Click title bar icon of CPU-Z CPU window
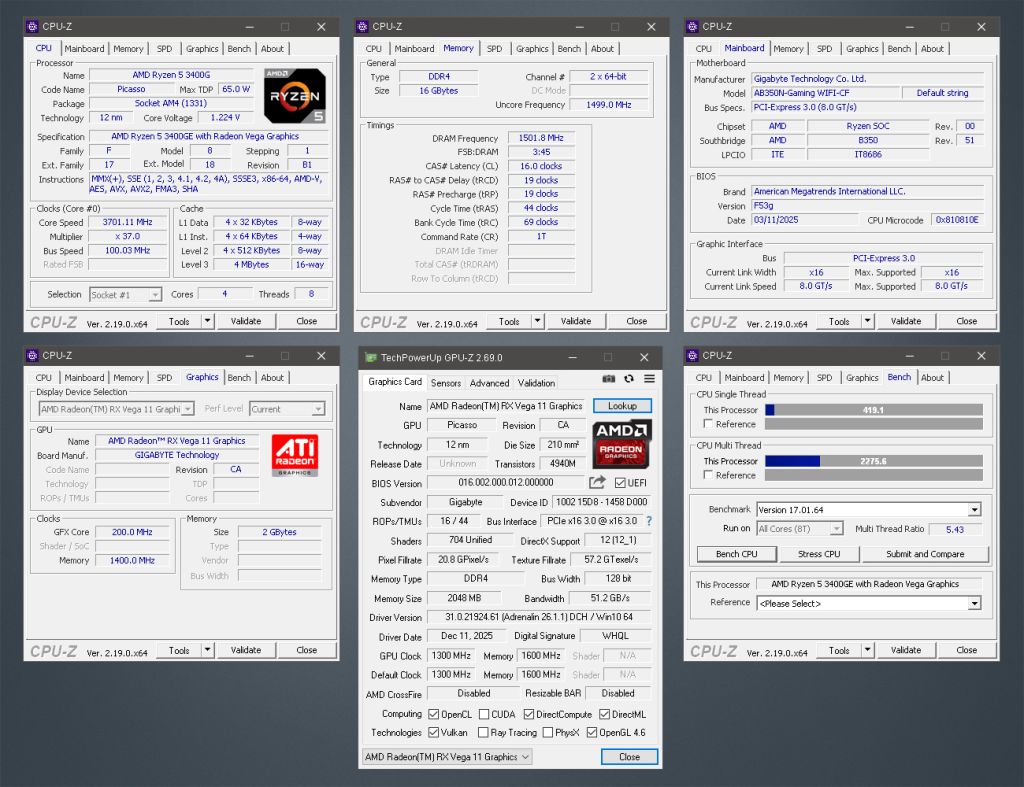Viewport: 1024px width, 787px height. (x=32, y=27)
